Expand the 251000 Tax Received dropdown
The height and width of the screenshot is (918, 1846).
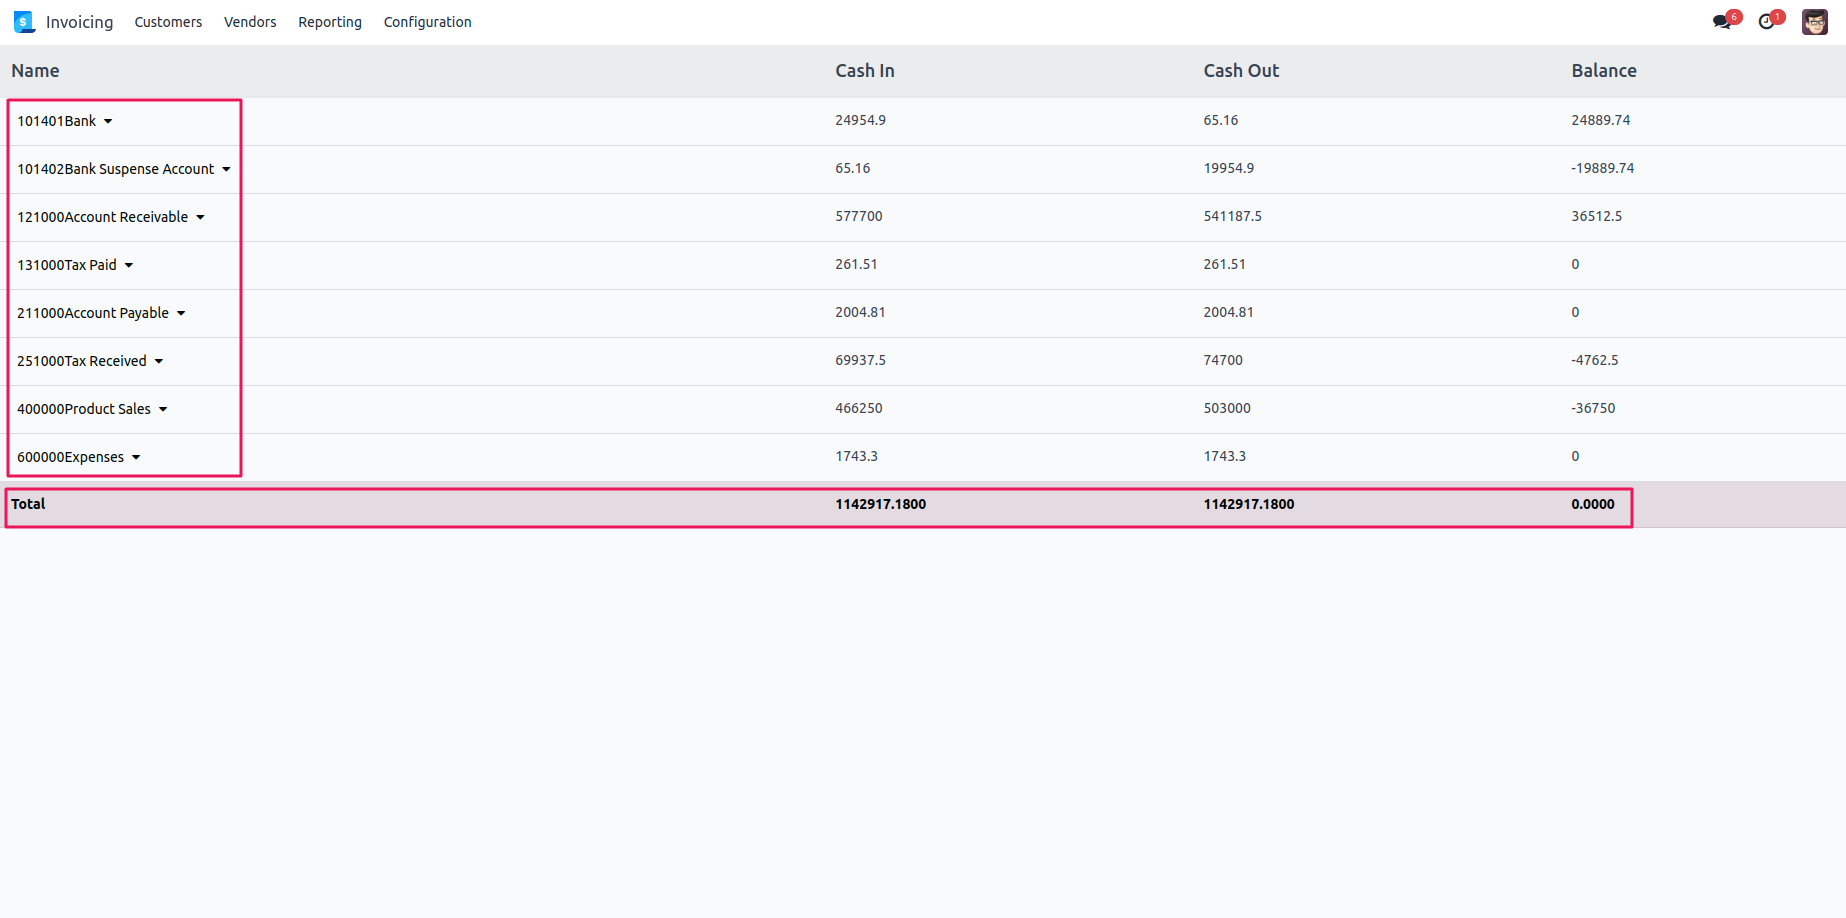point(159,362)
